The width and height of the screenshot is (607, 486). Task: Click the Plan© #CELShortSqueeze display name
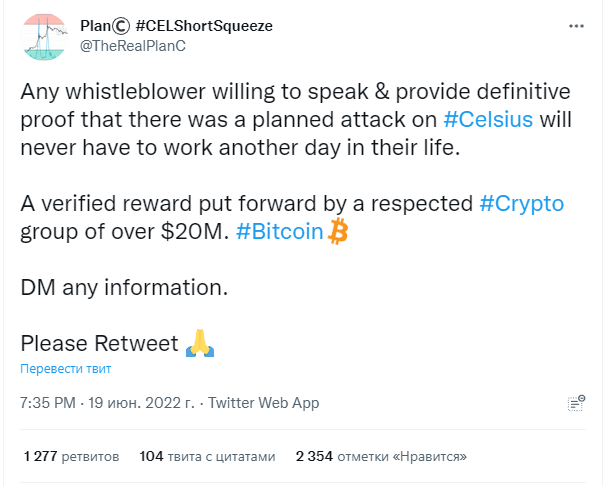coord(177,26)
